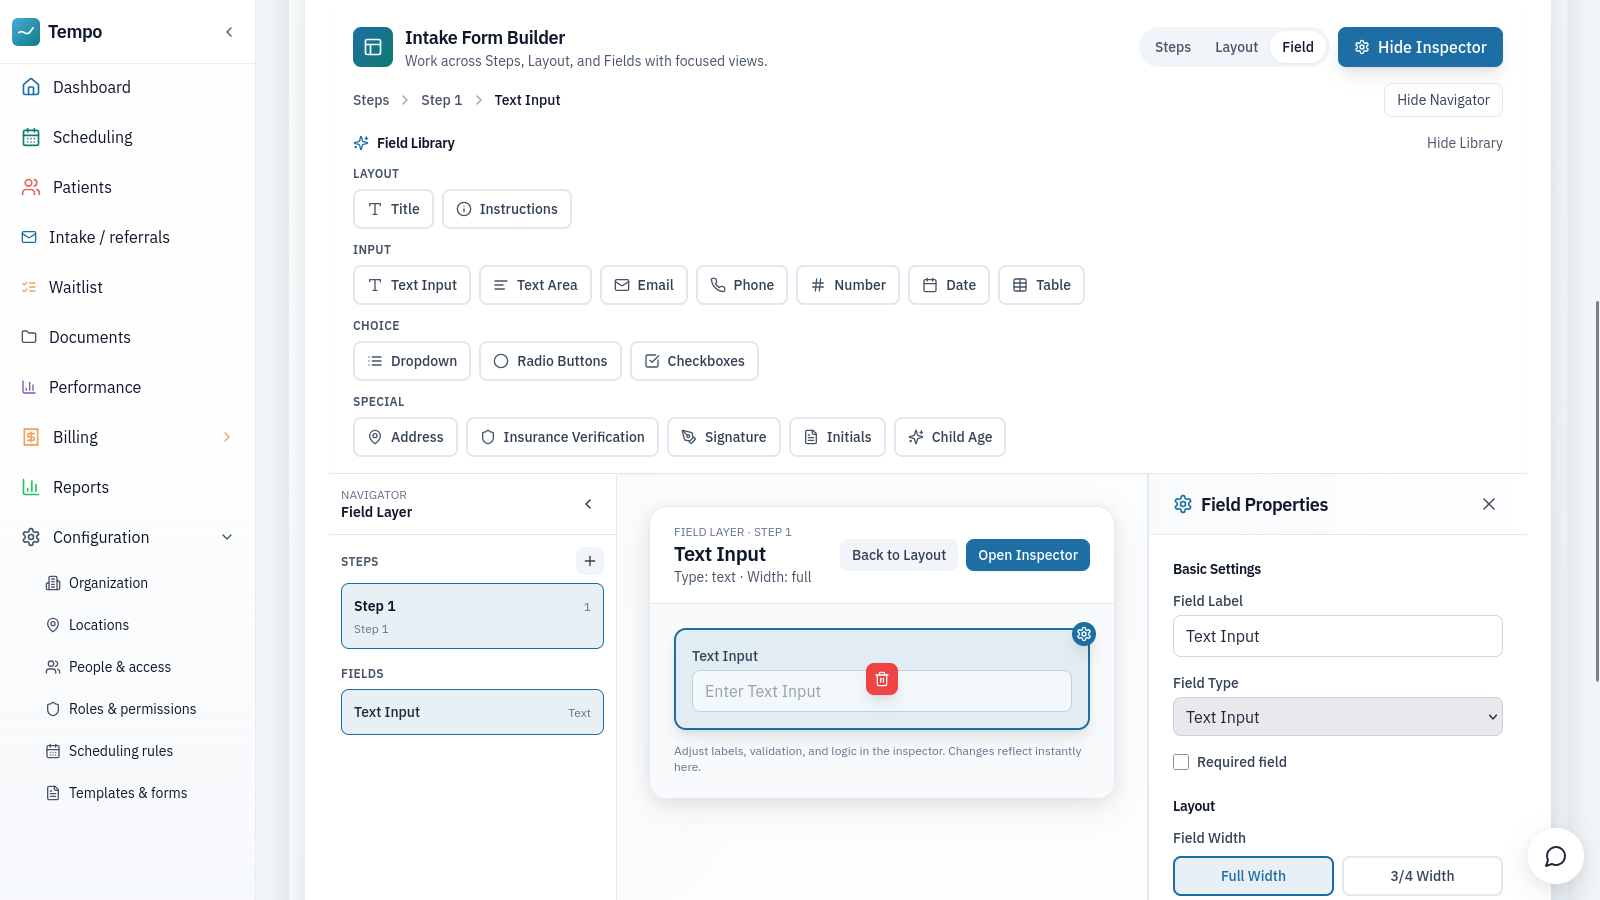Open the Field Type dropdown
1600x900 pixels.
(1337, 717)
